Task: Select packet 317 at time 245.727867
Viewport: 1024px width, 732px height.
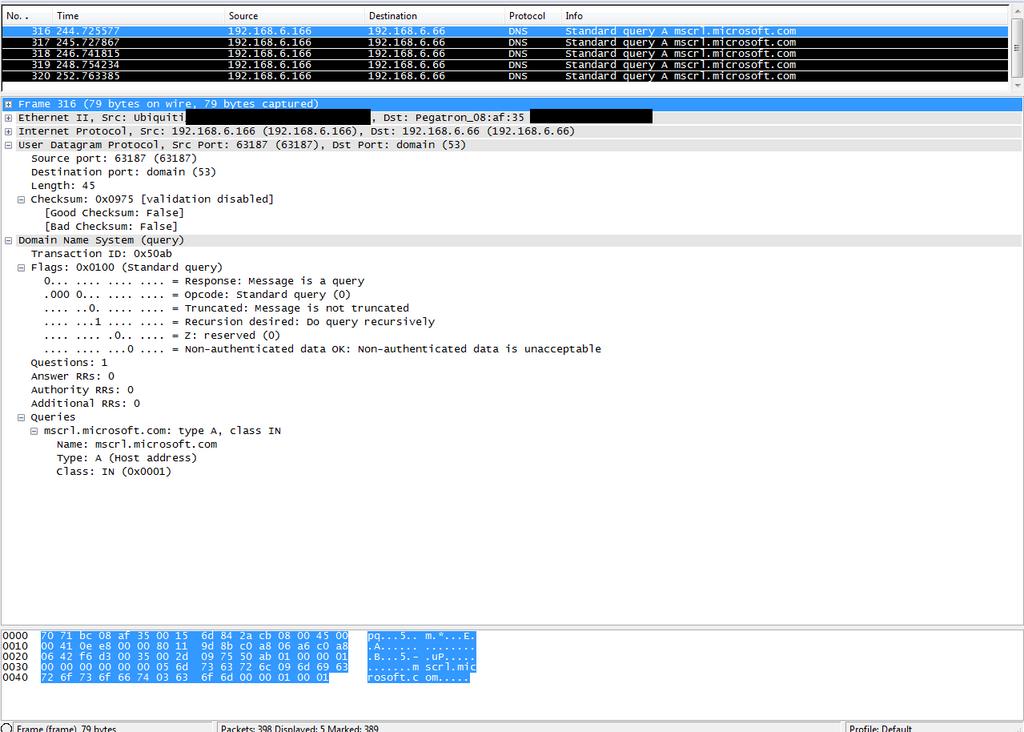Action: point(505,42)
